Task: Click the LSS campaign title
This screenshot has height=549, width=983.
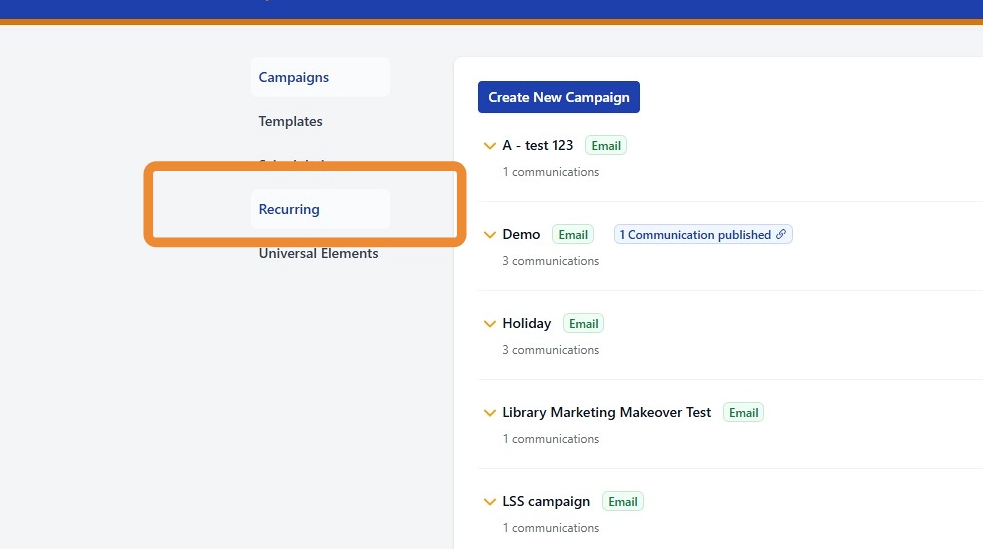Action: pos(546,501)
